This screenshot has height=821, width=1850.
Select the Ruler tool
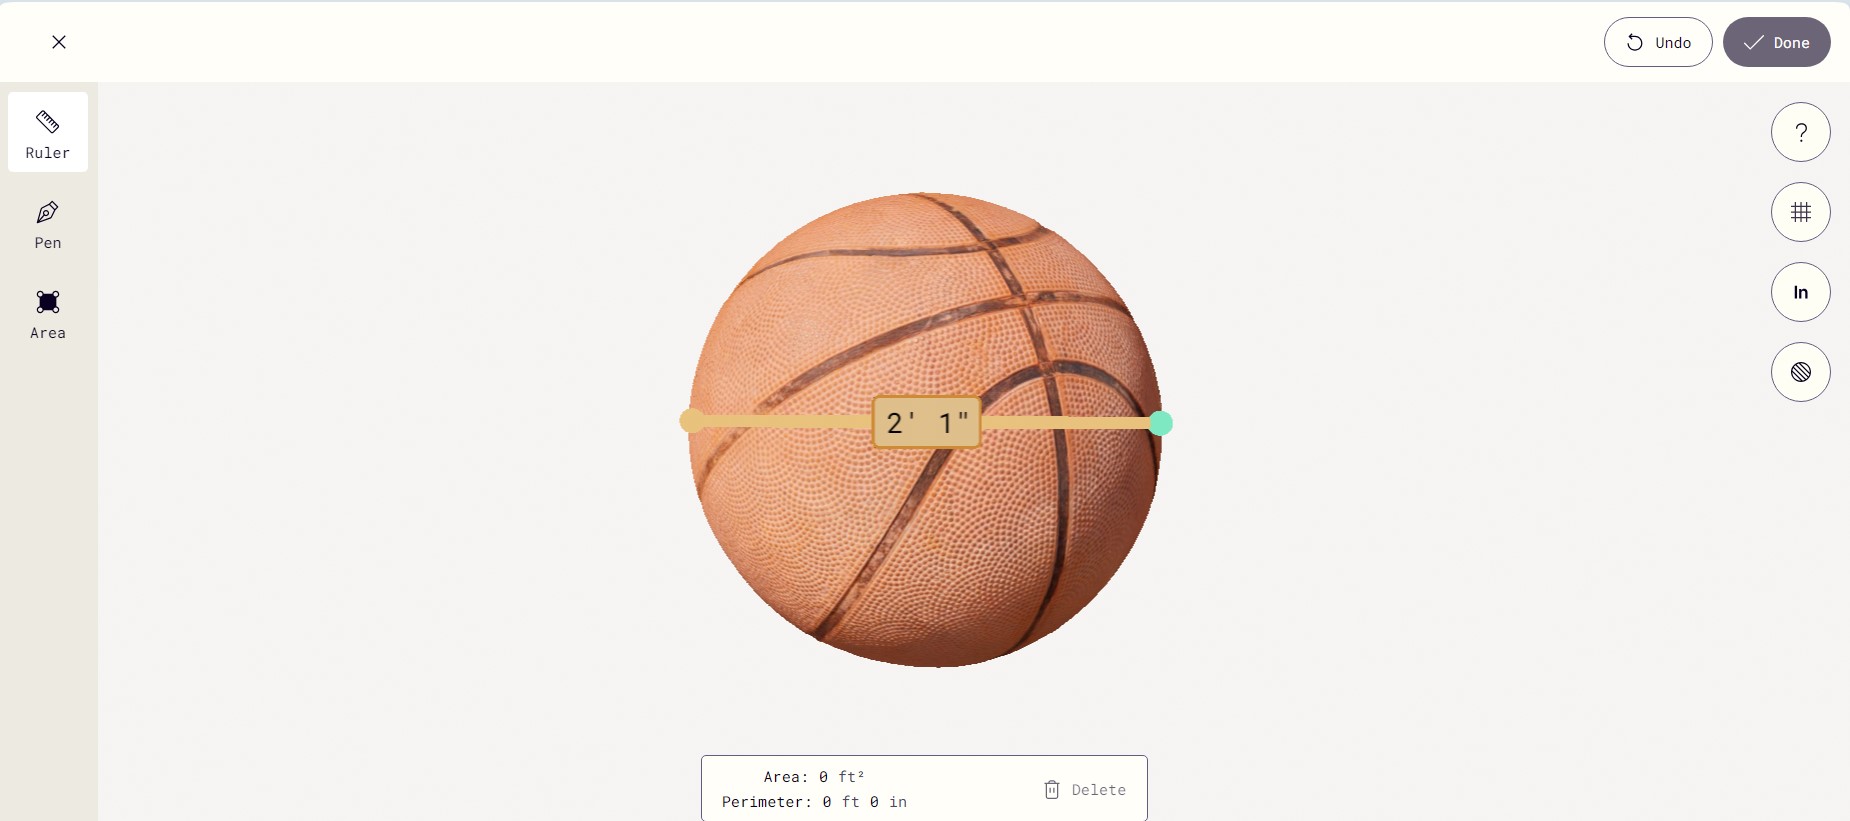[48, 132]
